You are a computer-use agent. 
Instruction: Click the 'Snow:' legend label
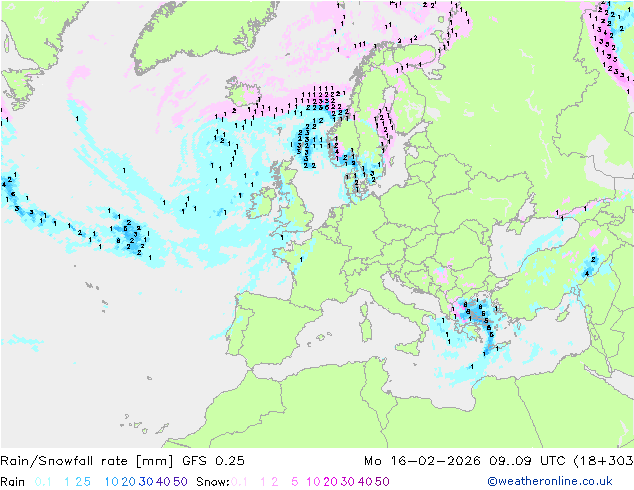(x=213, y=482)
